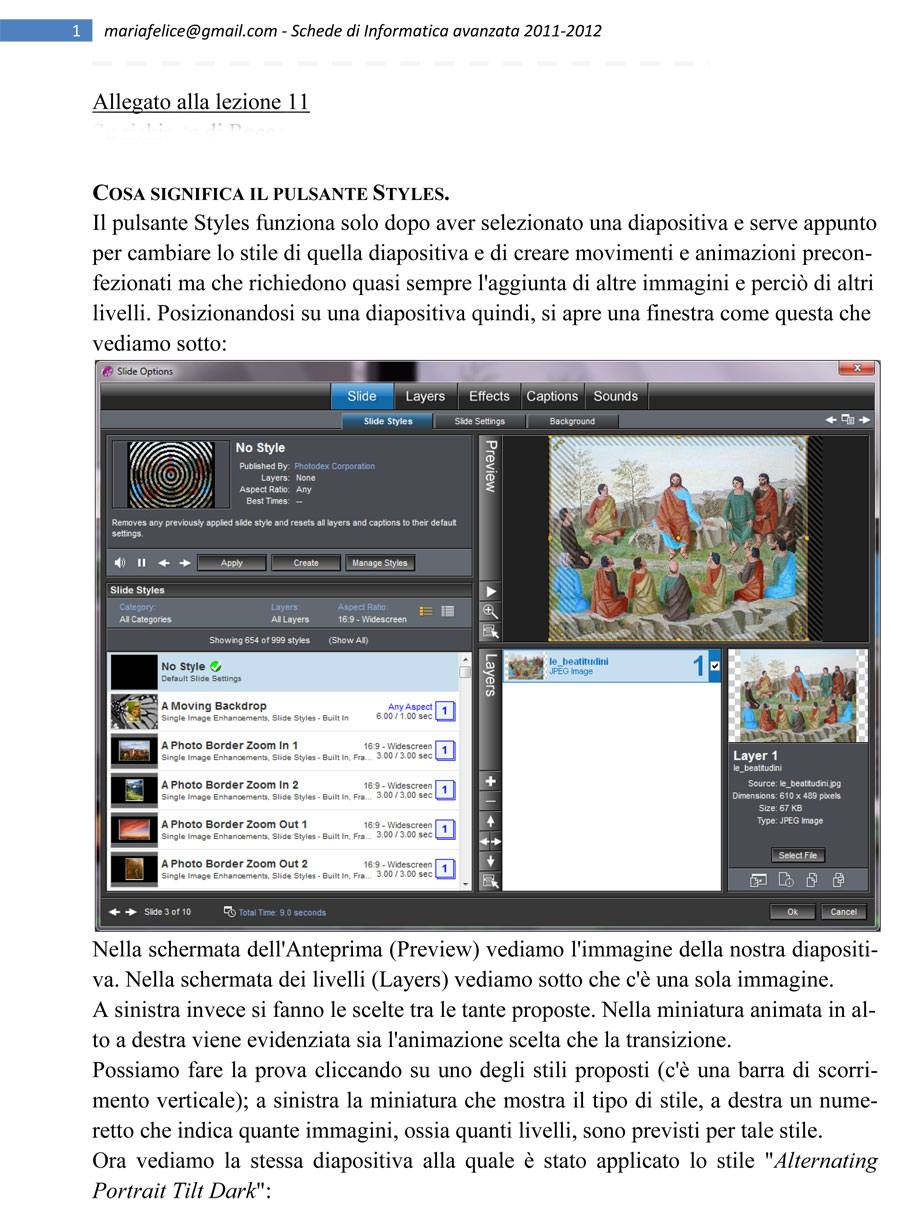Click the Total Time: 9.0 seconds text
Viewport: 900px width, 1218px height.
(x=282, y=912)
